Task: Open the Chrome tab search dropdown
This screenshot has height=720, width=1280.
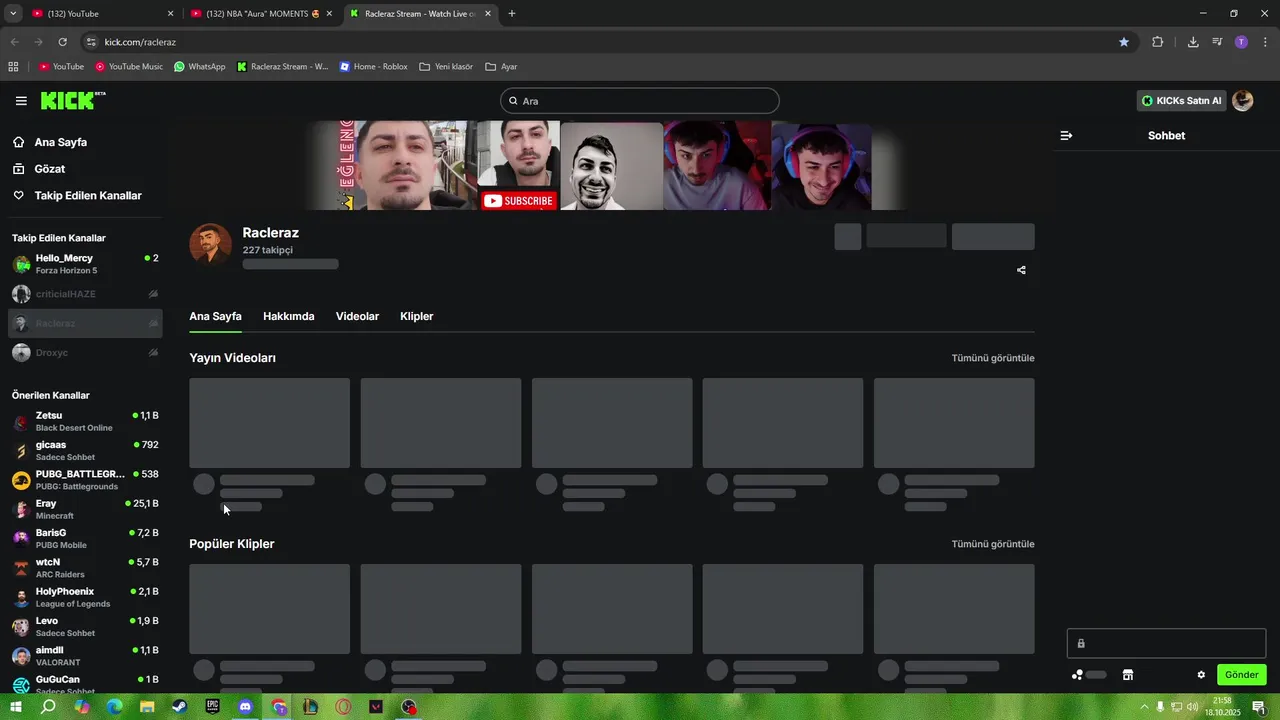Action: tap(13, 14)
